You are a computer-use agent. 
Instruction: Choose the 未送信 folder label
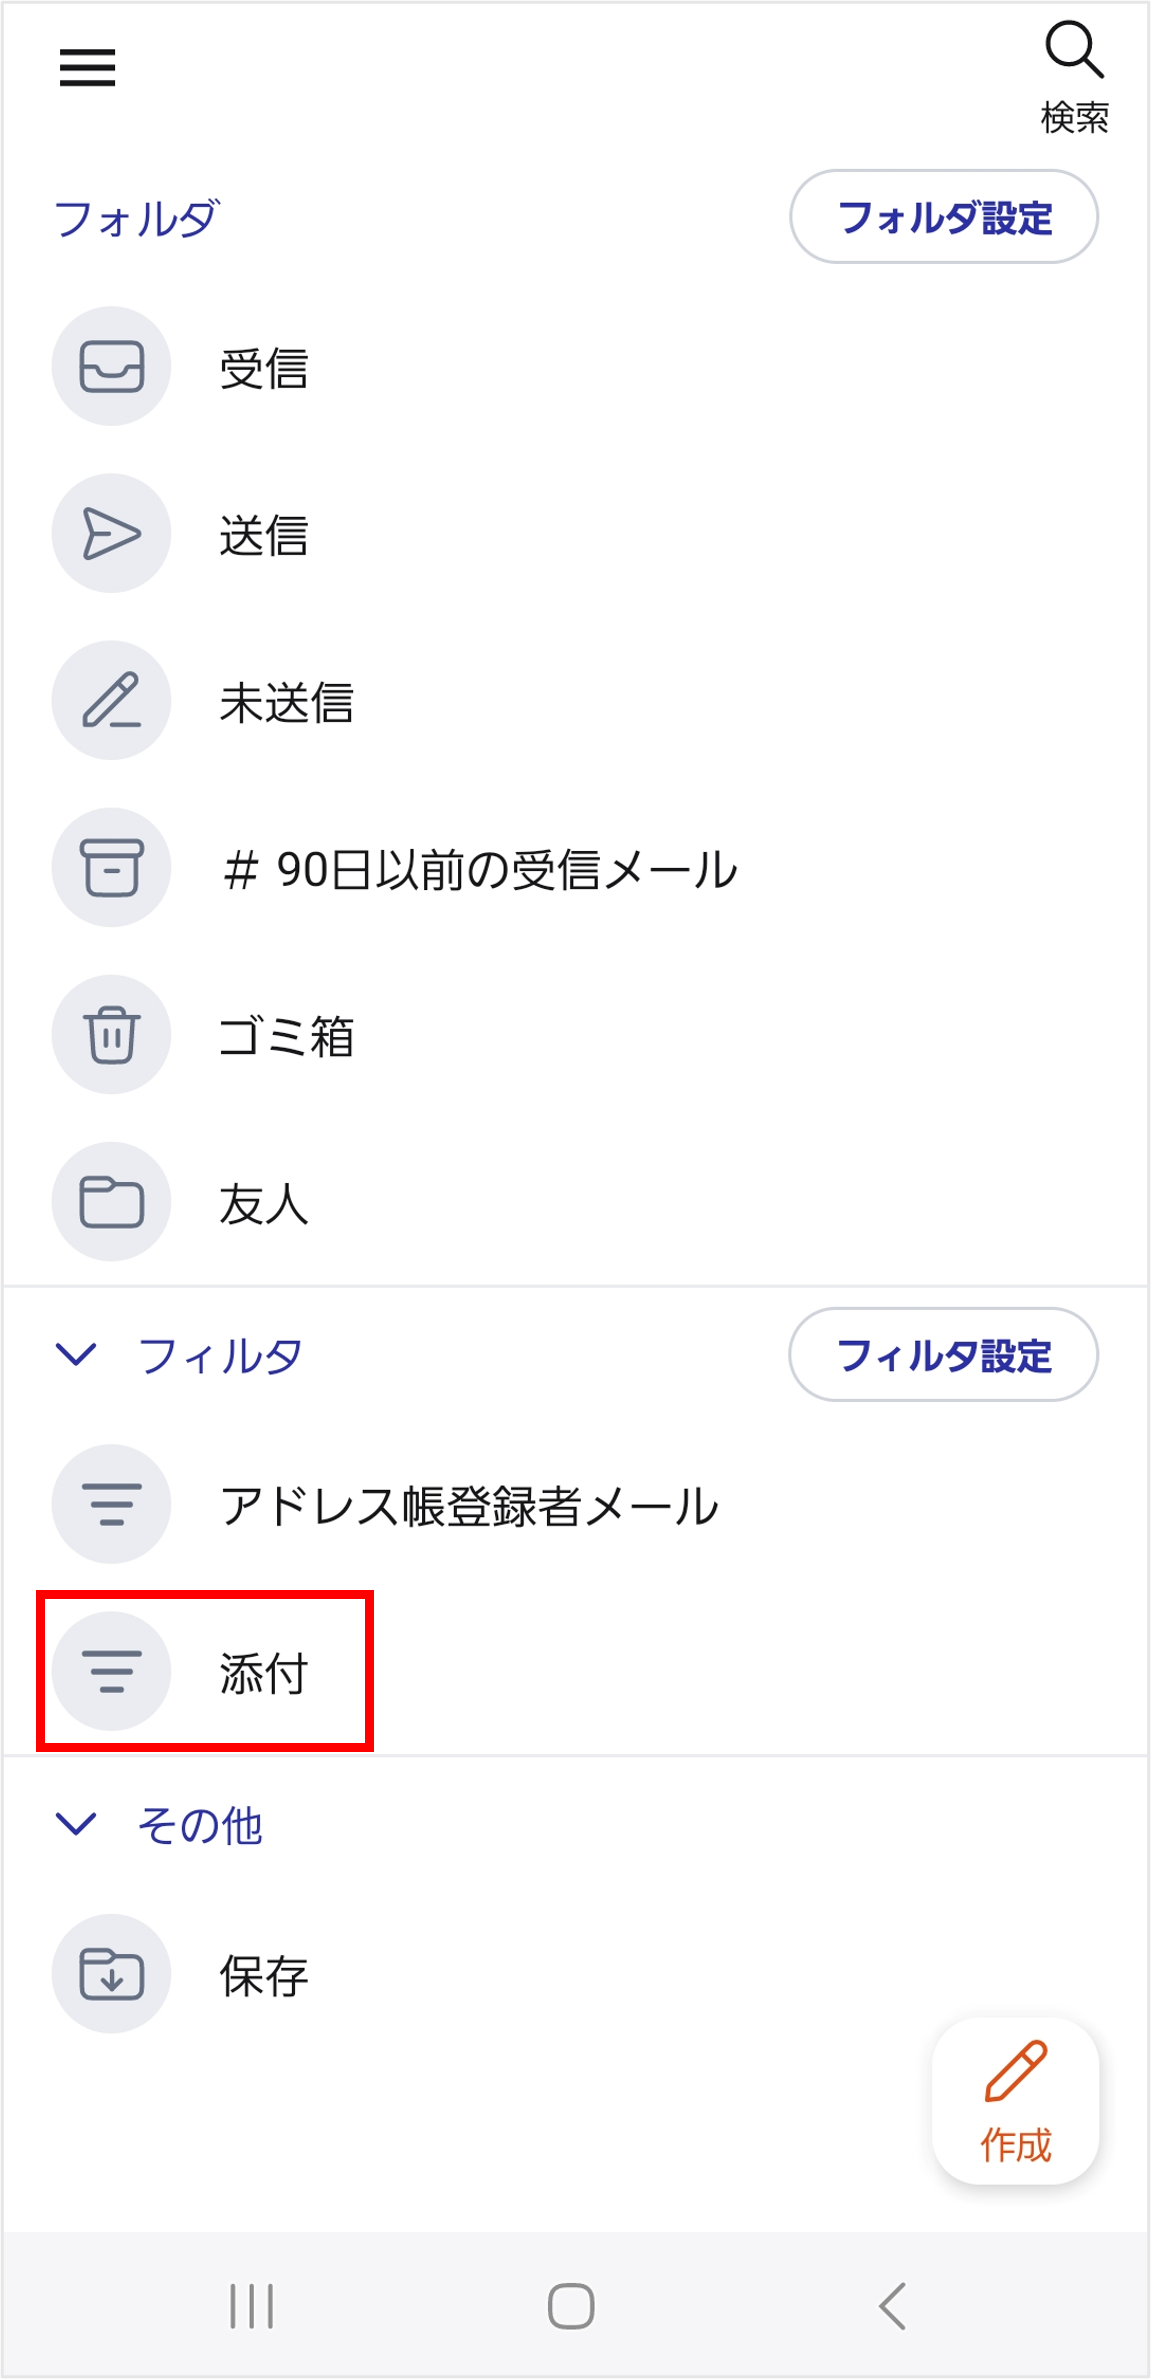[x=287, y=702]
